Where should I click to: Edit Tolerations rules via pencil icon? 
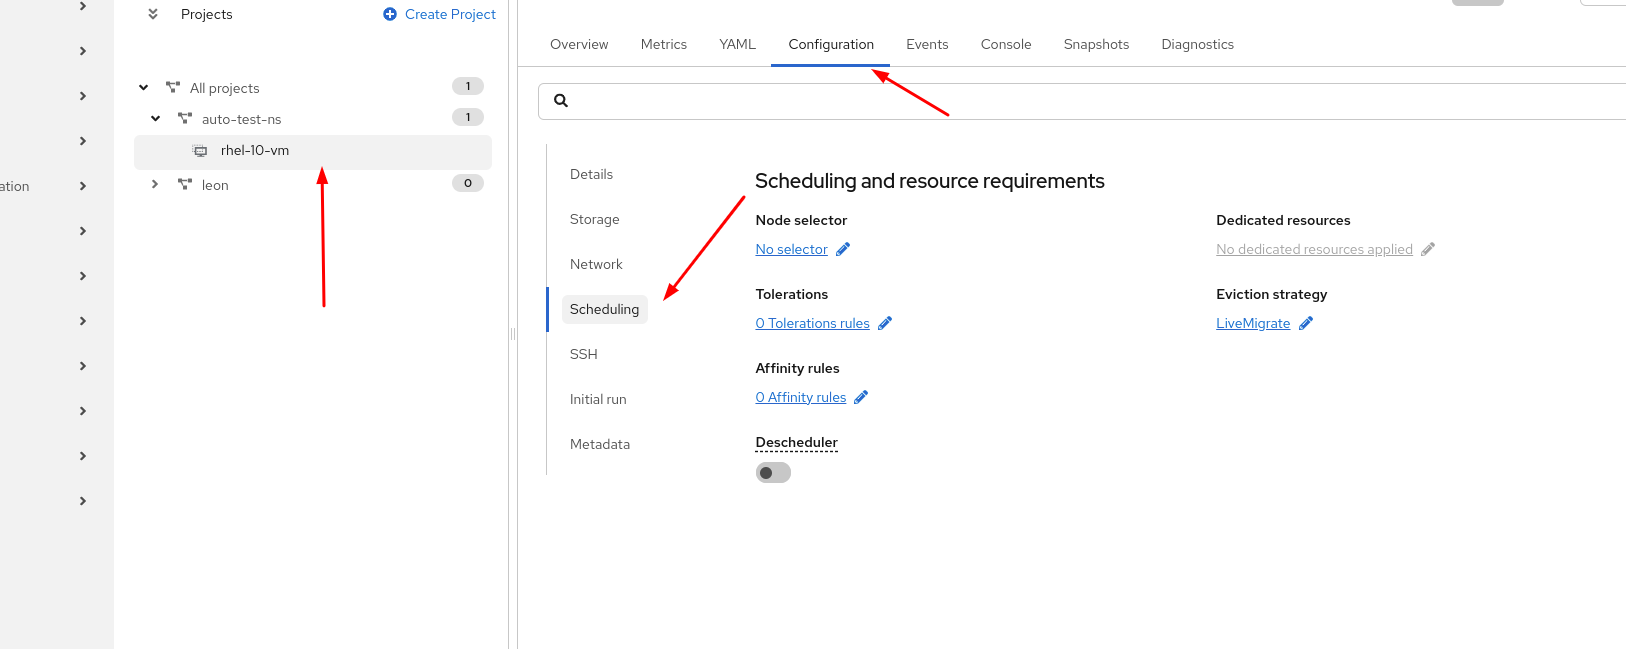click(885, 323)
